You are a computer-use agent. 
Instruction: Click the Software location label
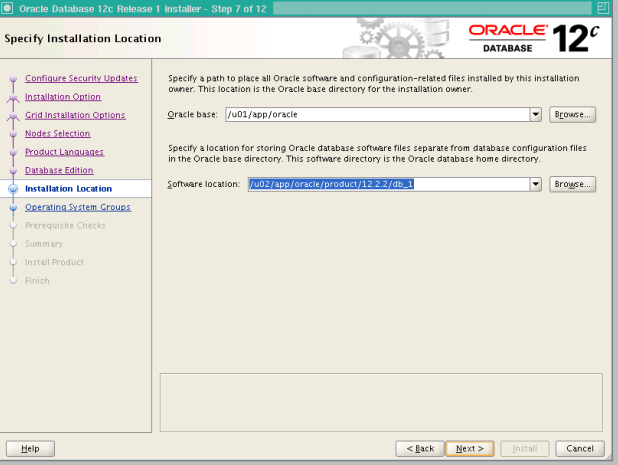coord(203,184)
